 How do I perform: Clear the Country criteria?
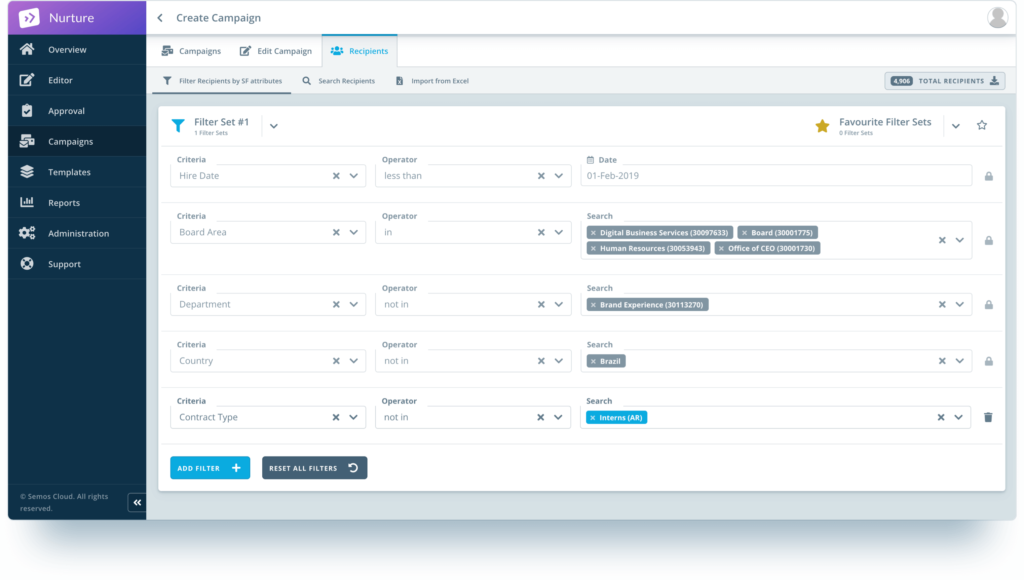click(x=336, y=361)
